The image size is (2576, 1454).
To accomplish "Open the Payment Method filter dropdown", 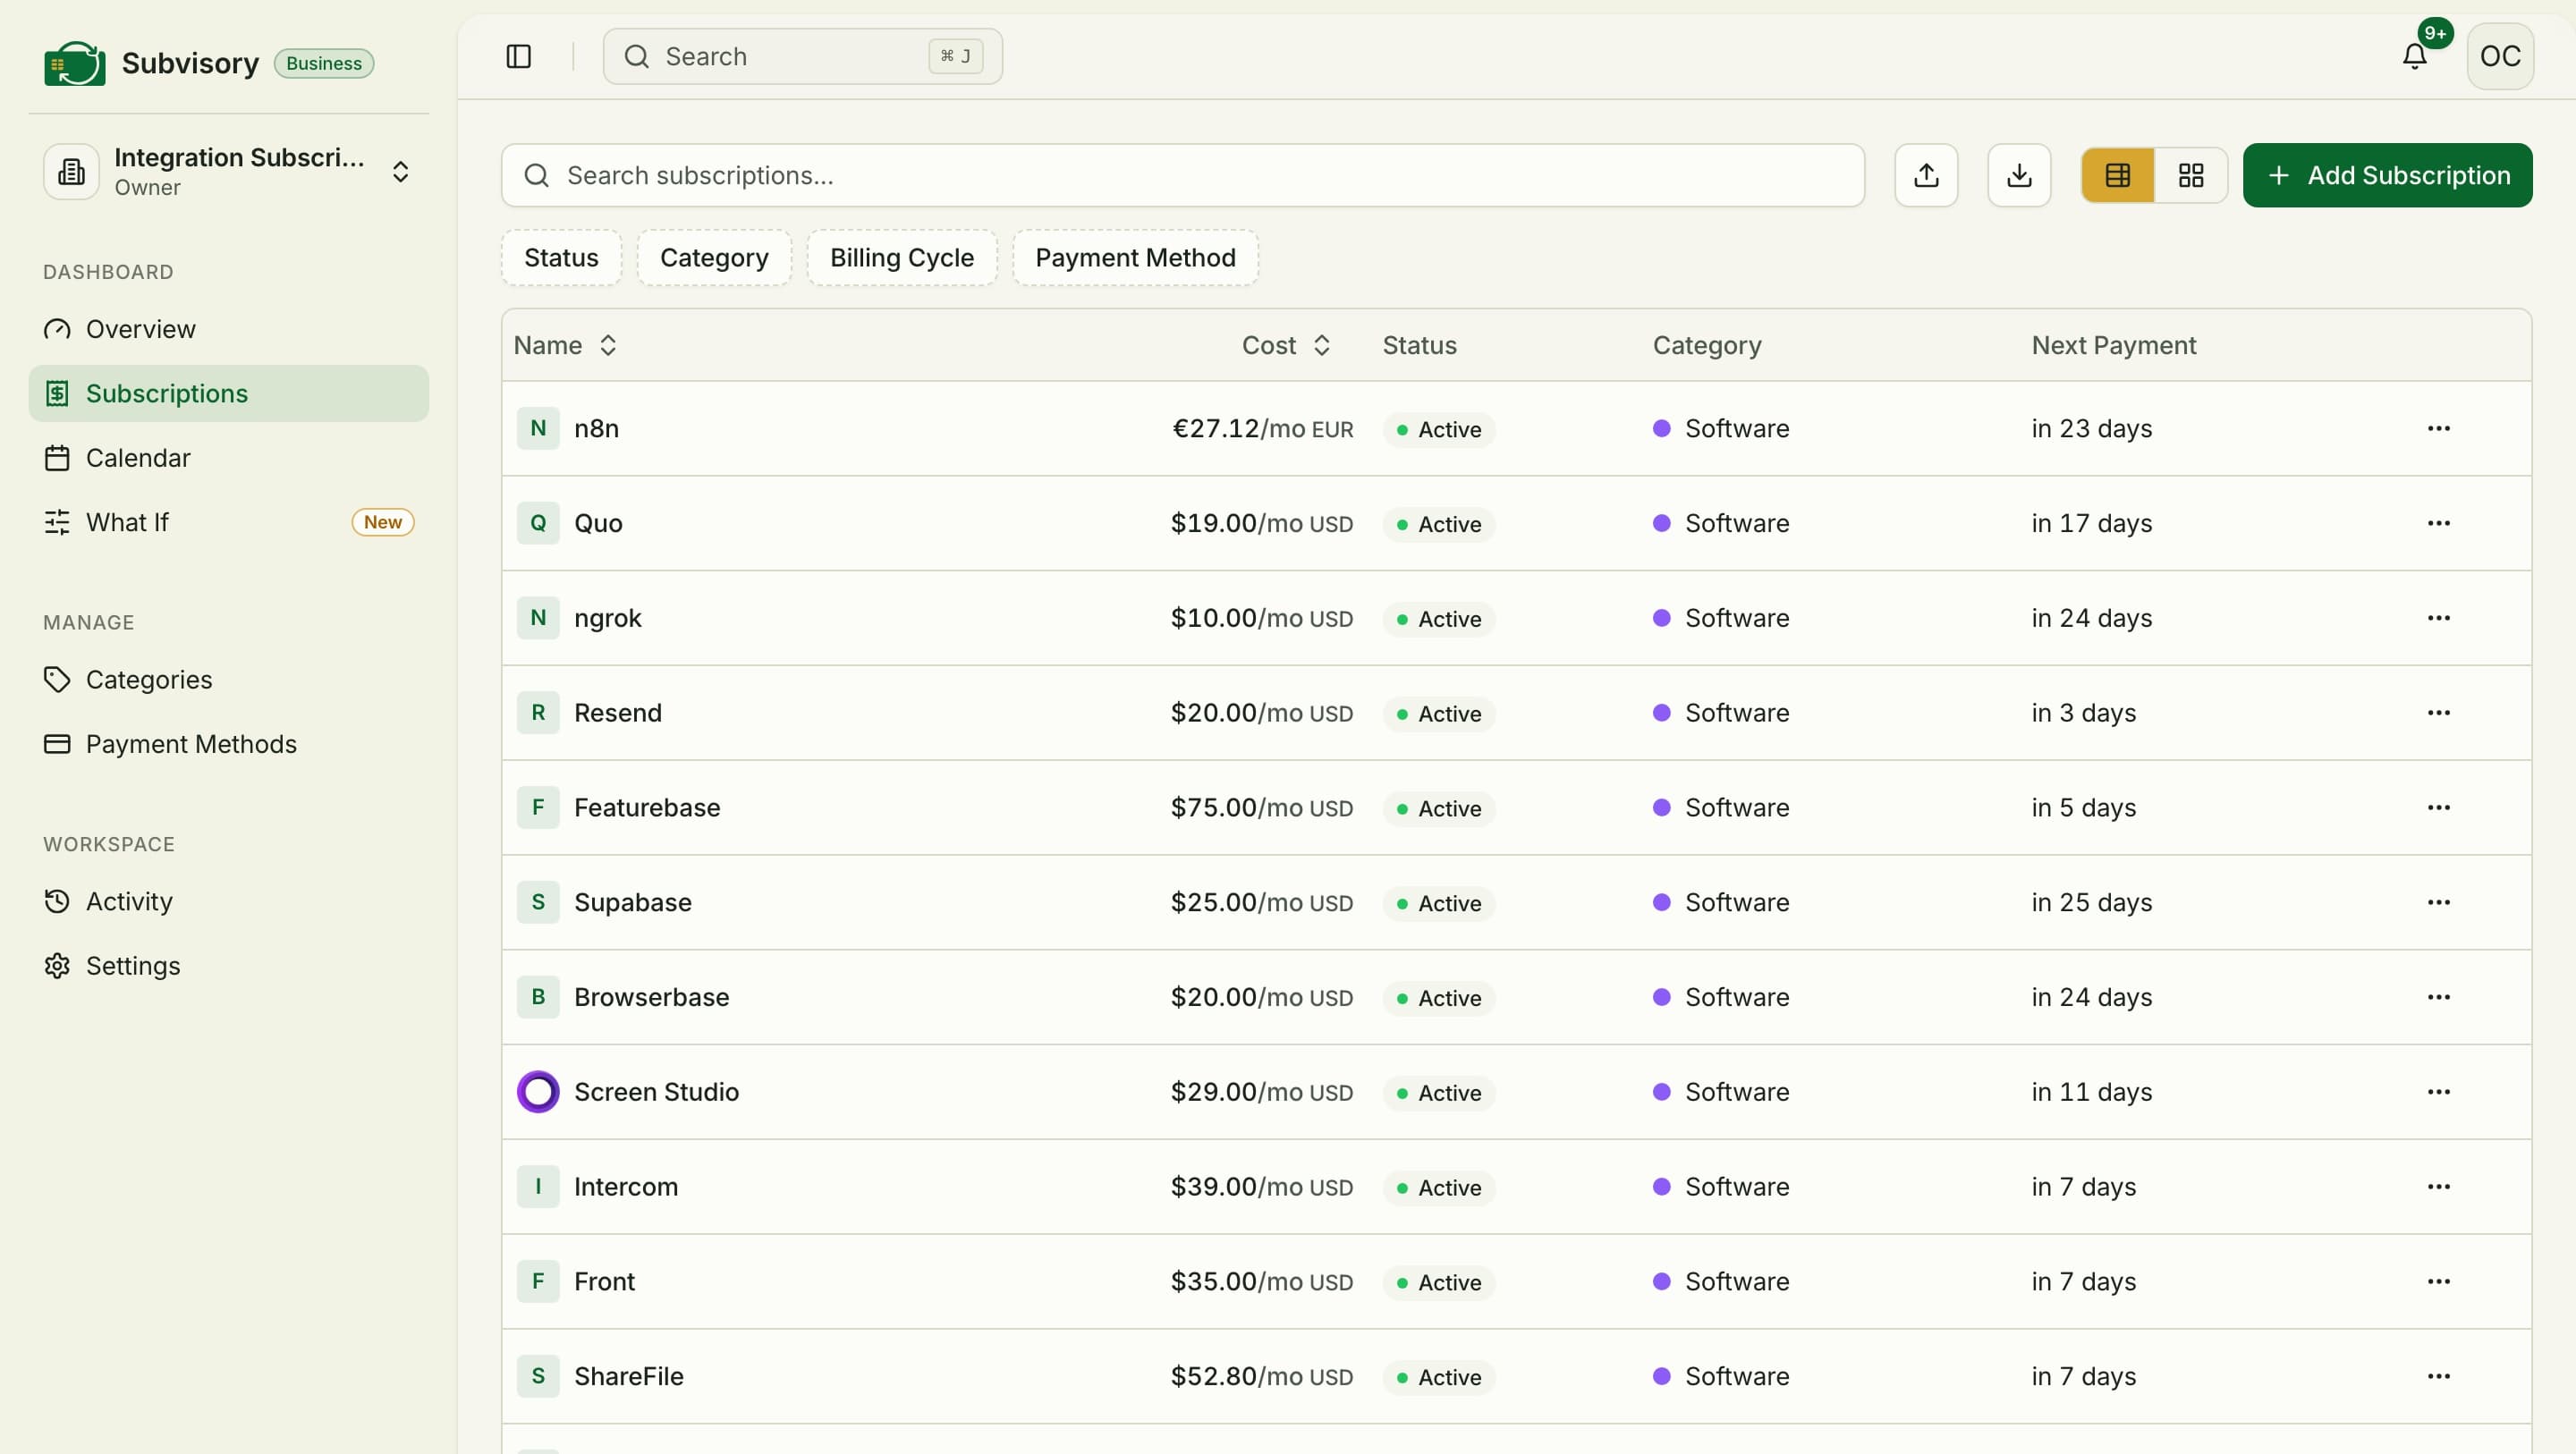I will [x=1135, y=258].
